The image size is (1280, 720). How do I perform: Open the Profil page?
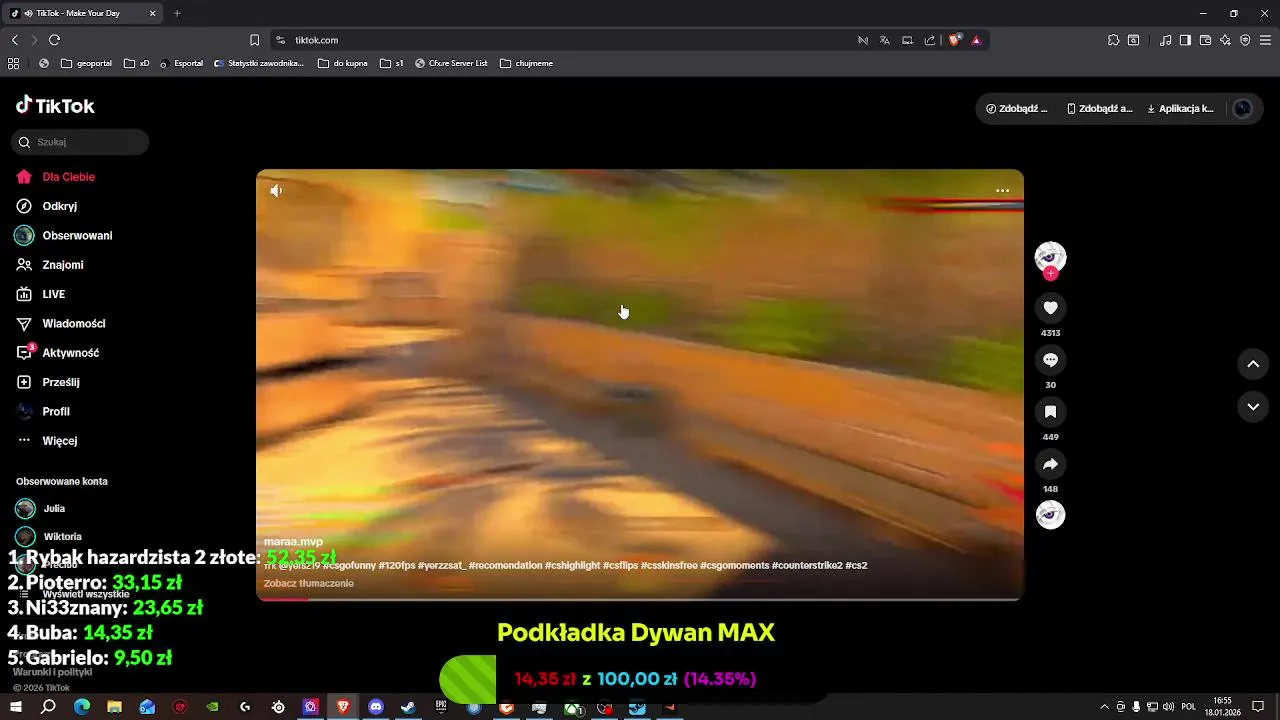point(44,412)
